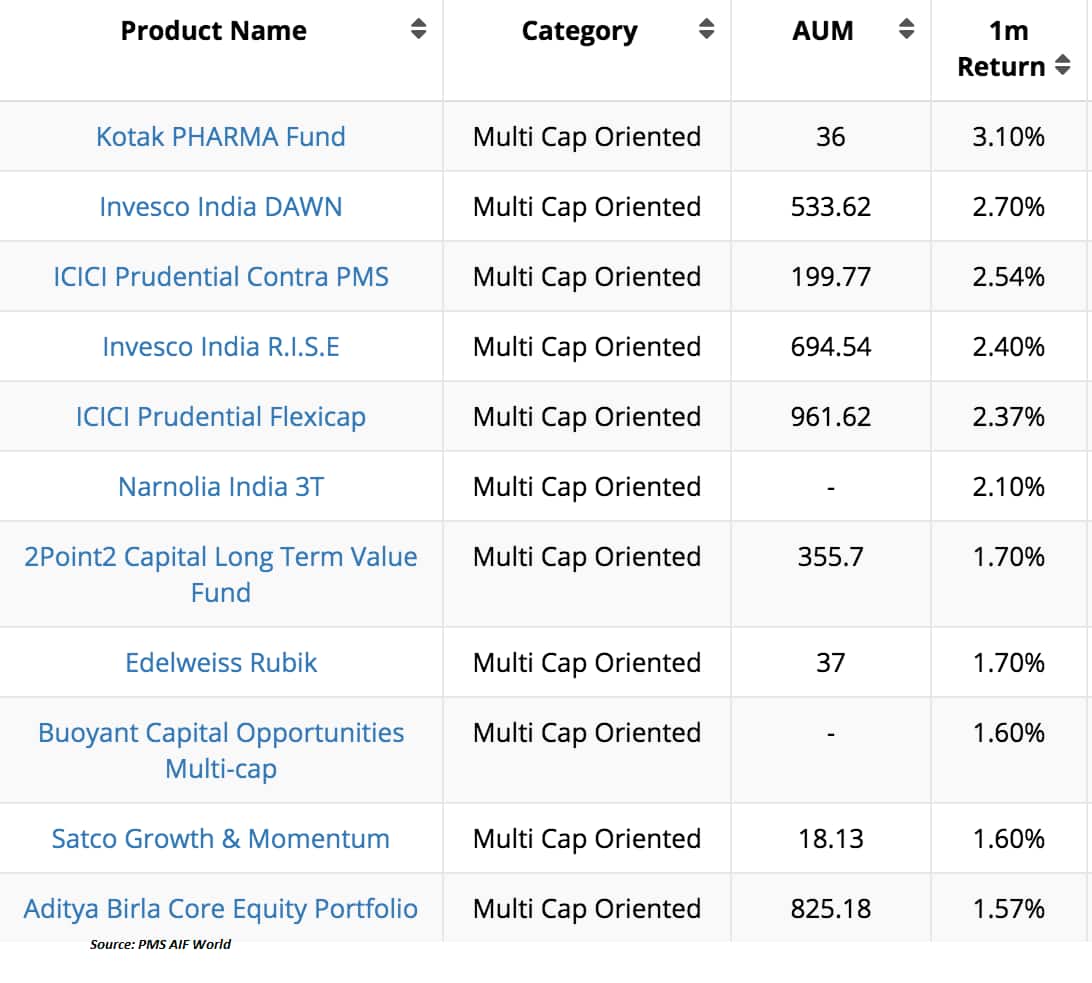The width and height of the screenshot is (1092, 983).
Task: Open Kotak PHARMA Fund link
Action: (220, 136)
